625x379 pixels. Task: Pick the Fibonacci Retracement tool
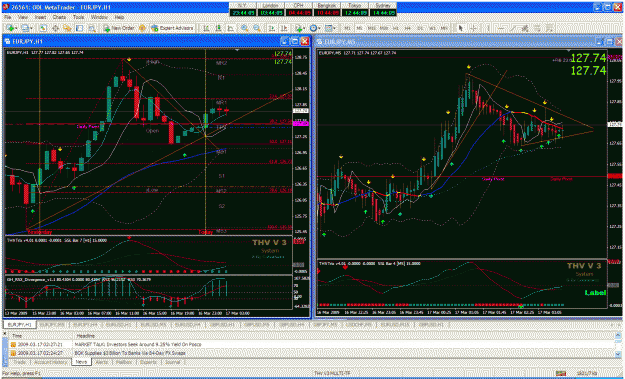(538, 28)
